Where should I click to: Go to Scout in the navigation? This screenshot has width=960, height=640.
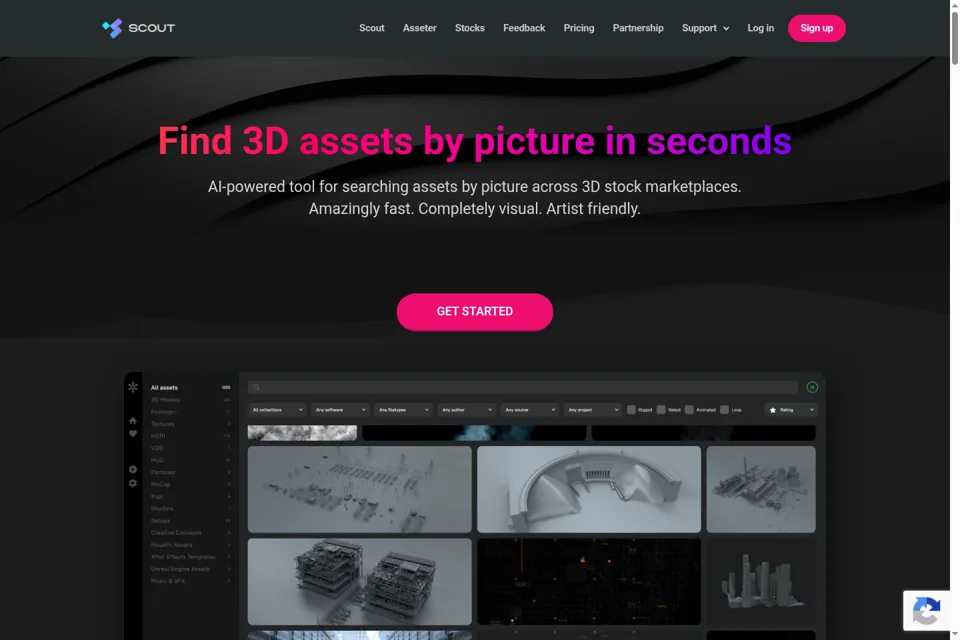[372, 28]
